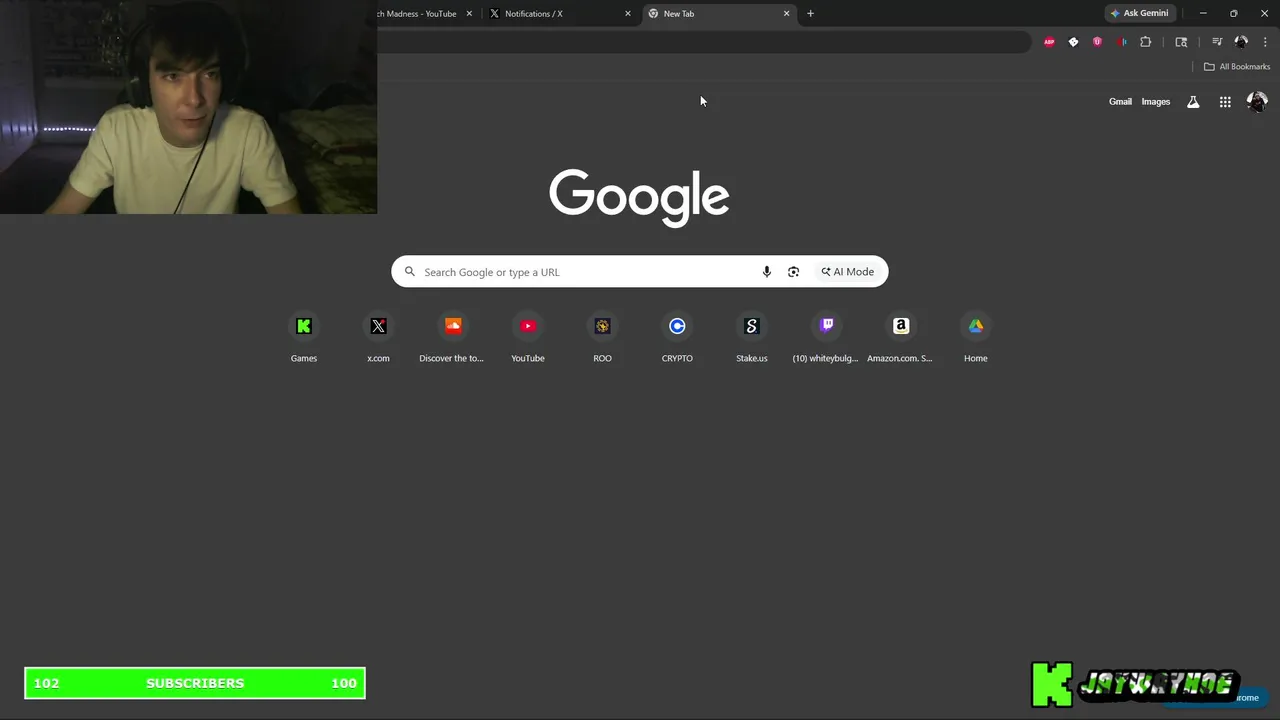Open Google Images link

pos(1155,102)
